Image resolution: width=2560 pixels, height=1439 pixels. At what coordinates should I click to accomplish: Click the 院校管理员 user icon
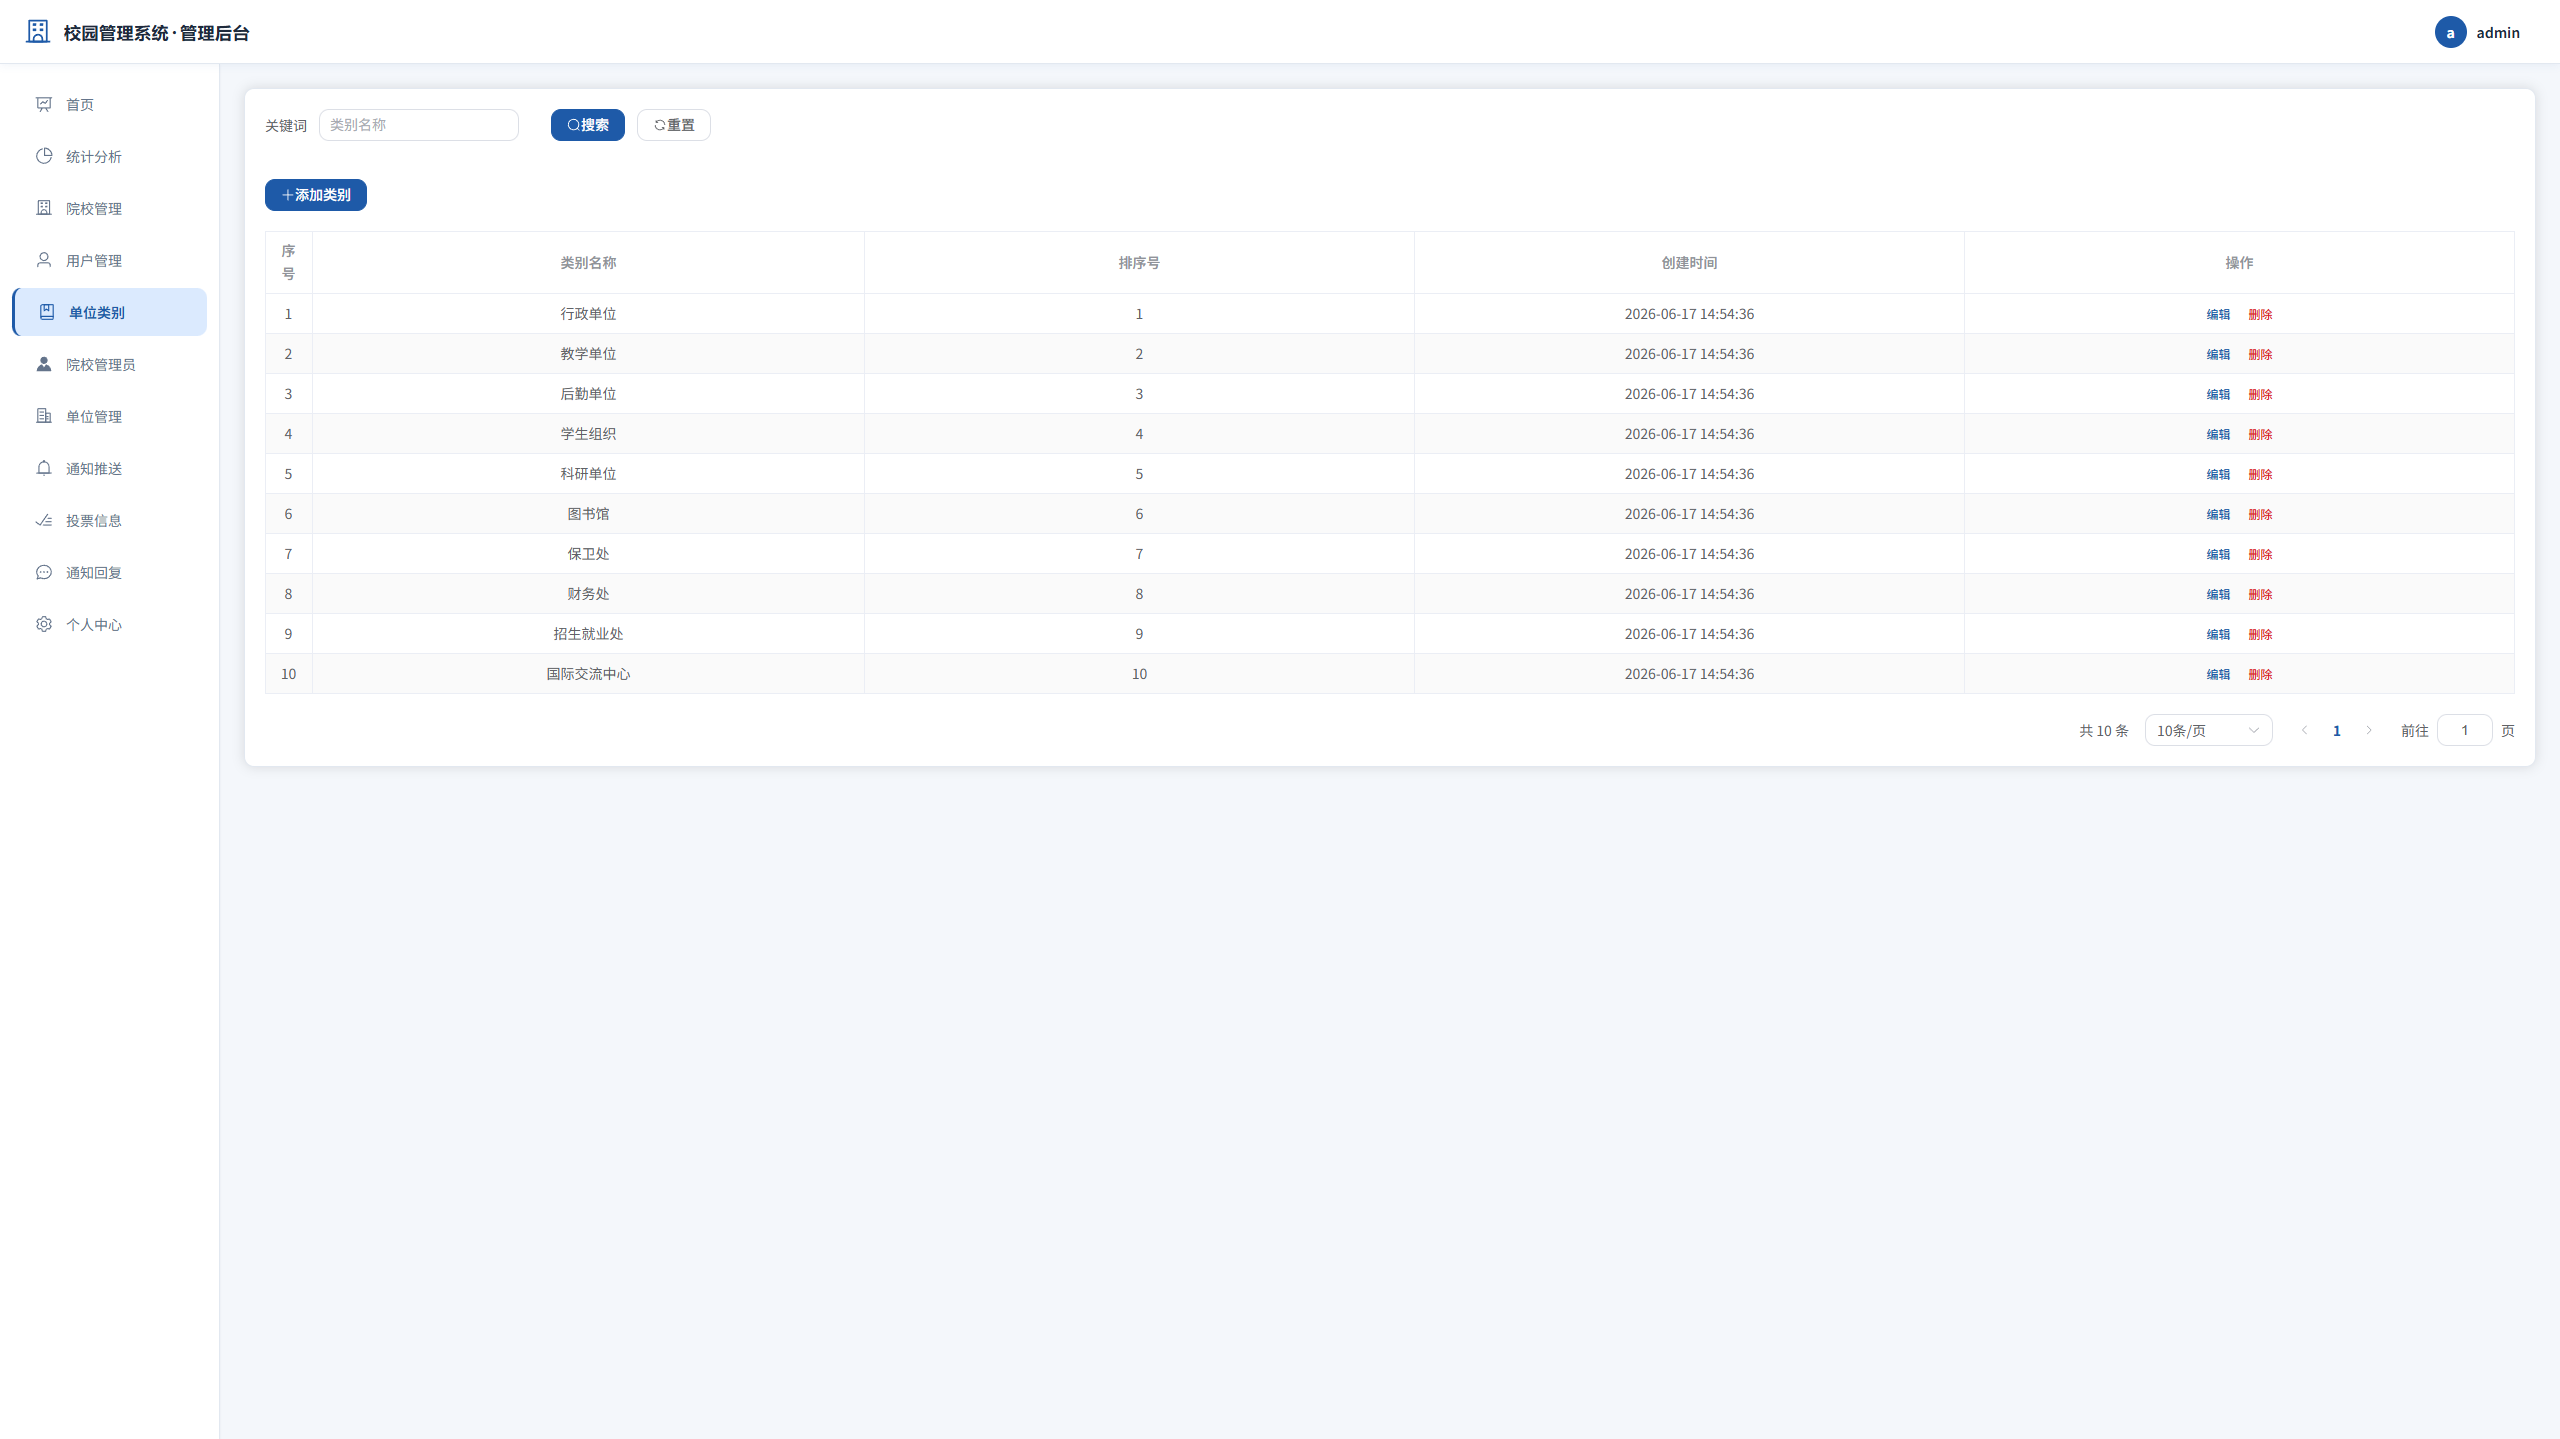pos(44,364)
